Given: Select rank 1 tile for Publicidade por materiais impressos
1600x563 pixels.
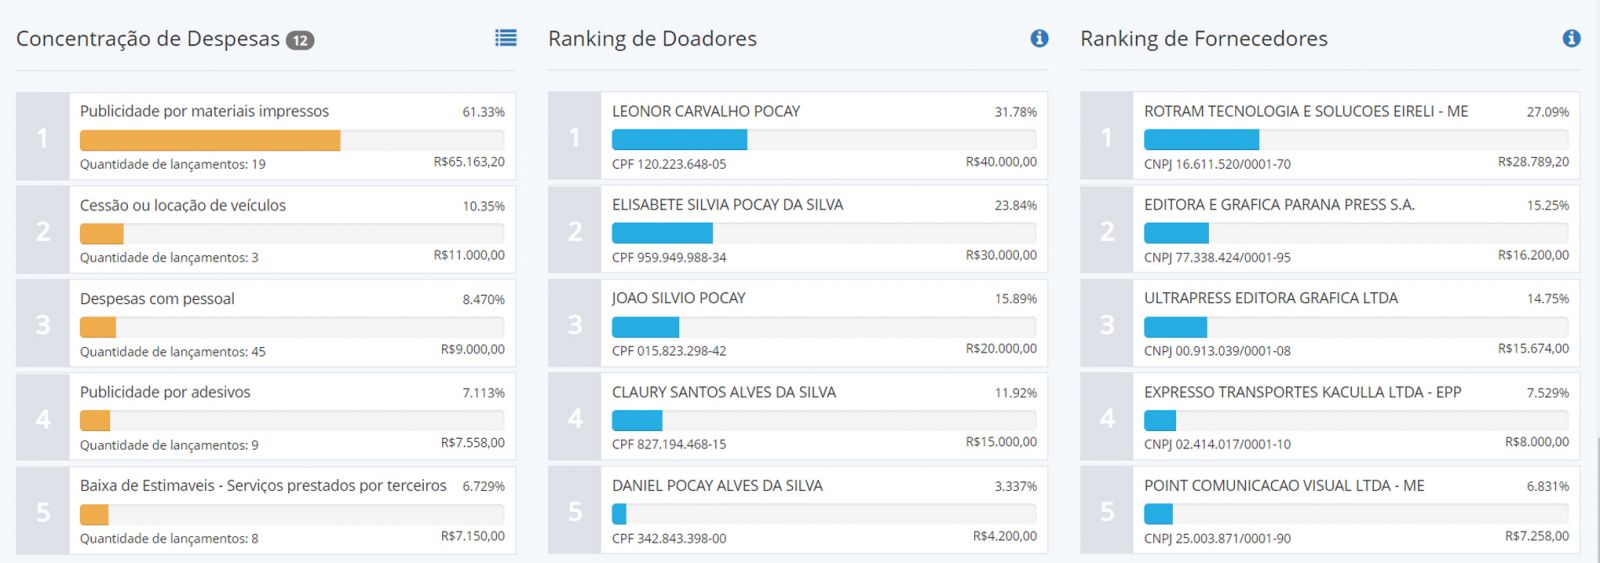Looking at the screenshot, I should (x=43, y=137).
